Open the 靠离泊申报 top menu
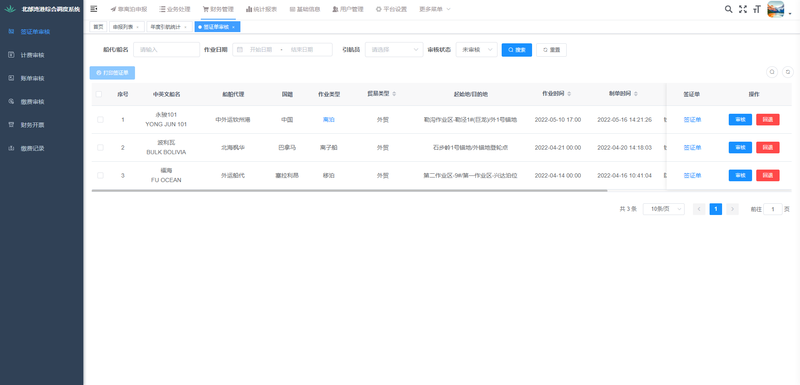The height and width of the screenshot is (385, 800). point(129,9)
